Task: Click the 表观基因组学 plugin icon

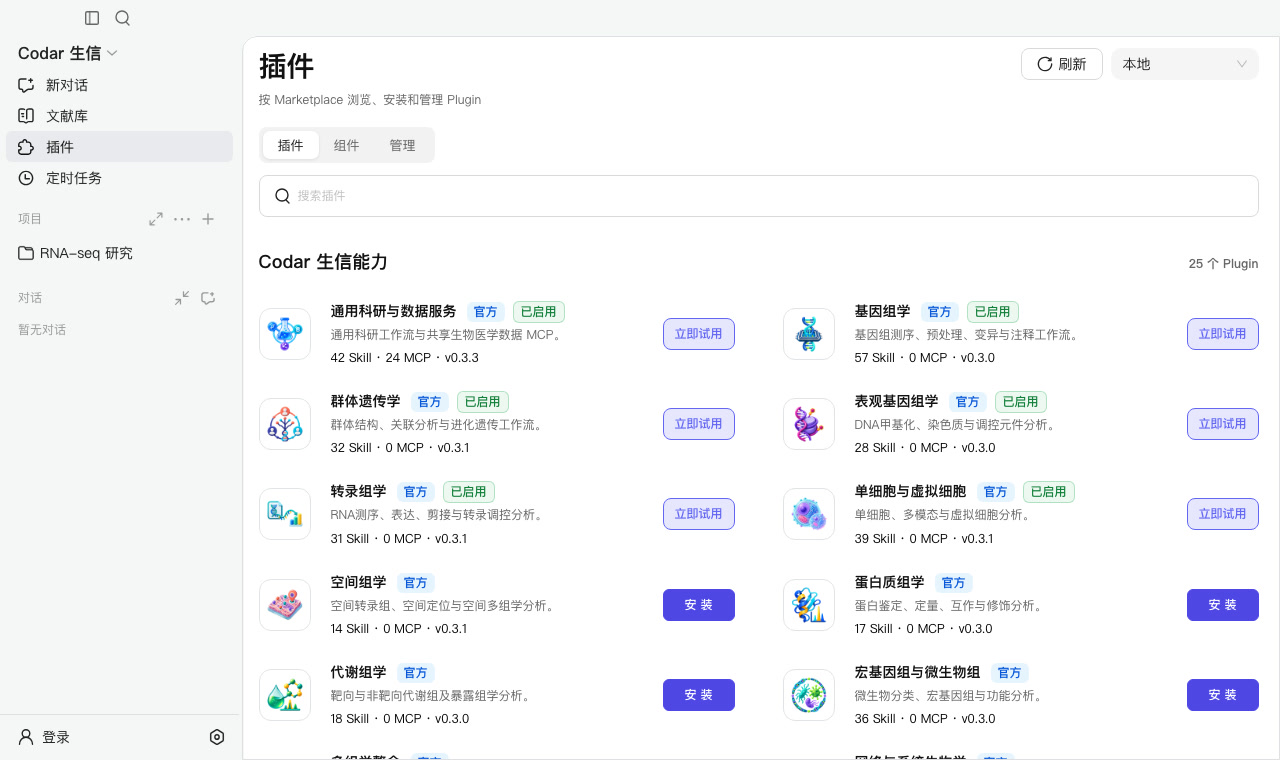Action: (x=809, y=424)
